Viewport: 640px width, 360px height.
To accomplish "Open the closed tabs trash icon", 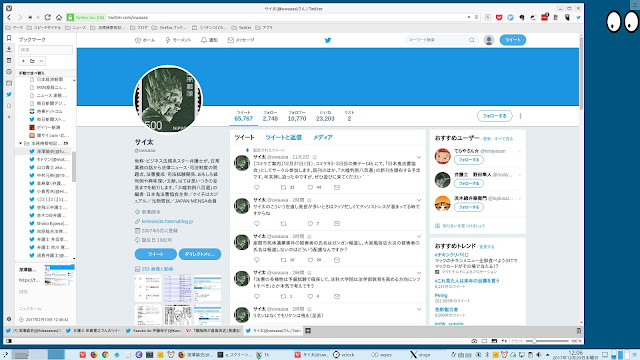I will 578,331.
